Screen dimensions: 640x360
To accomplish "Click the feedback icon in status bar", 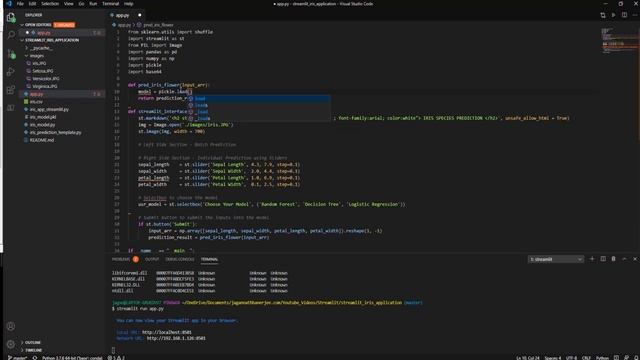I will pyautogui.click(x=627, y=358).
